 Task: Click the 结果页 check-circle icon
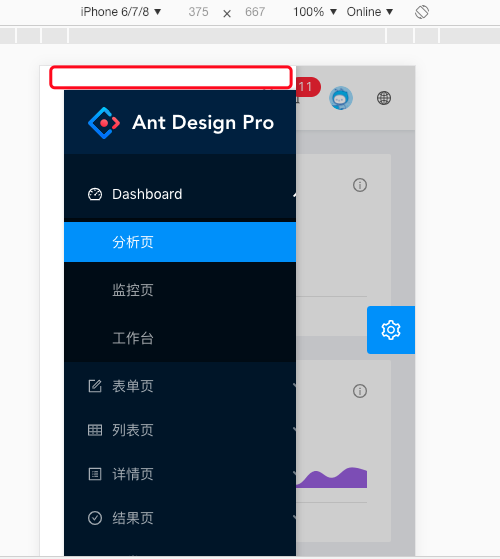(x=95, y=518)
